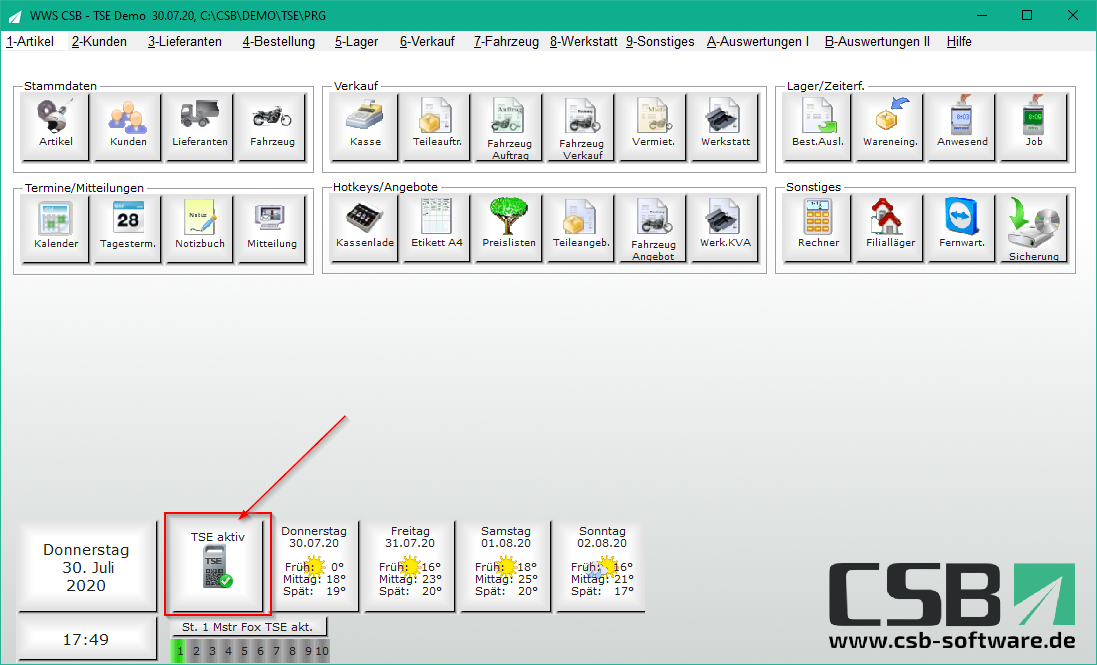This screenshot has height=665, width=1097.
Task: Start the Fernwart. remote maintenance icon
Action: 961,228
